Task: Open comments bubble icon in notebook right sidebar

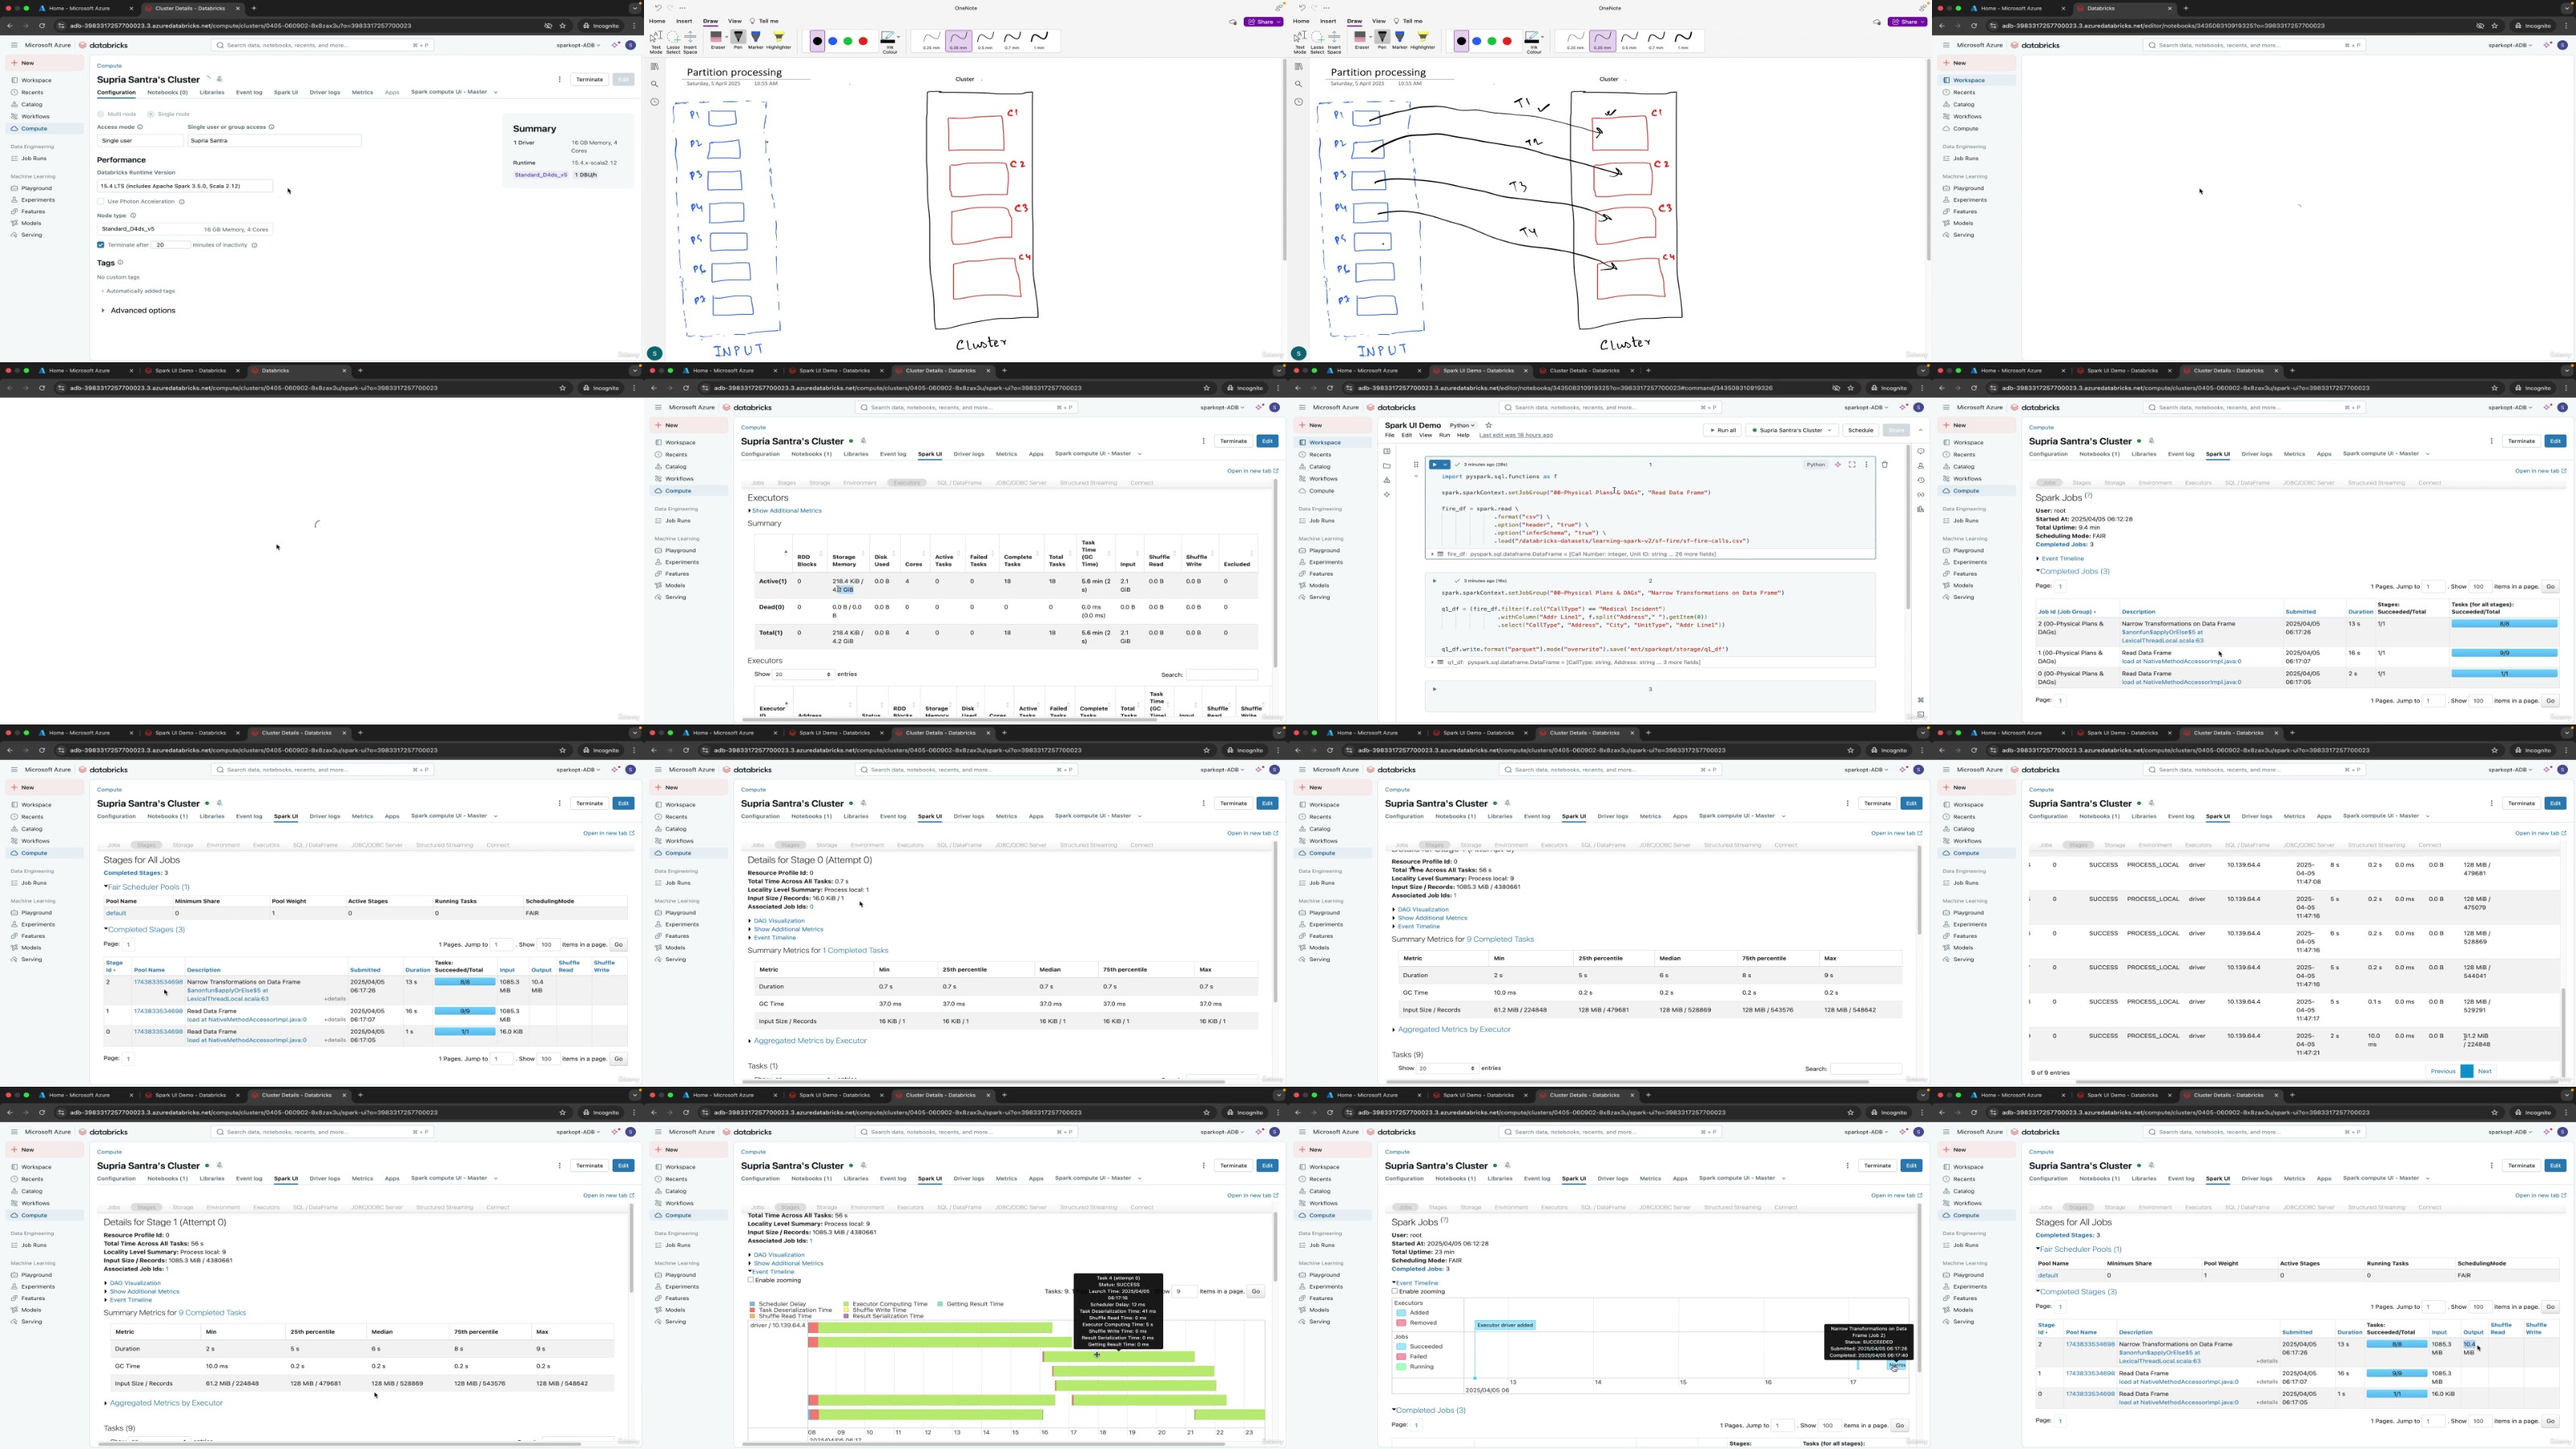Action: point(1920,451)
